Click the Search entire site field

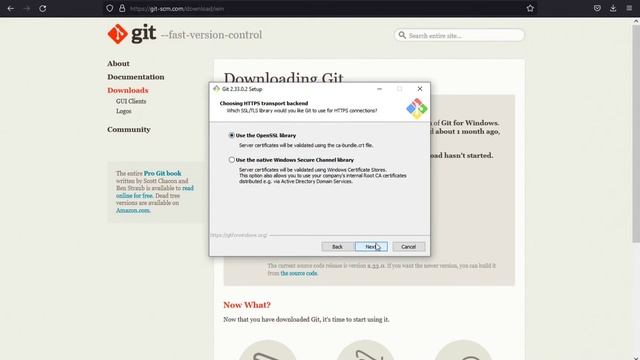[x=459, y=36]
